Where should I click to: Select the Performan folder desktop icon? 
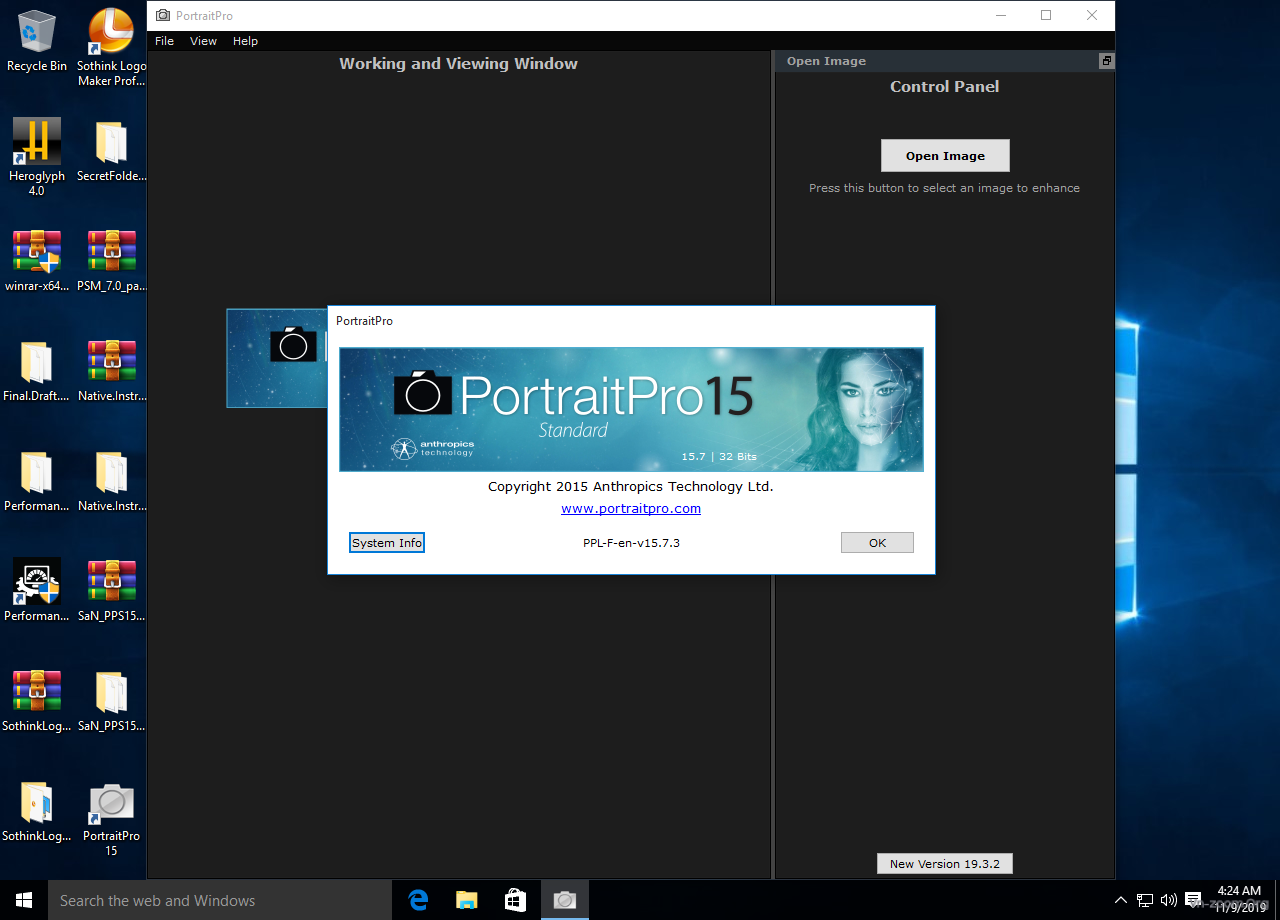pyautogui.click(x=37, y=482)
